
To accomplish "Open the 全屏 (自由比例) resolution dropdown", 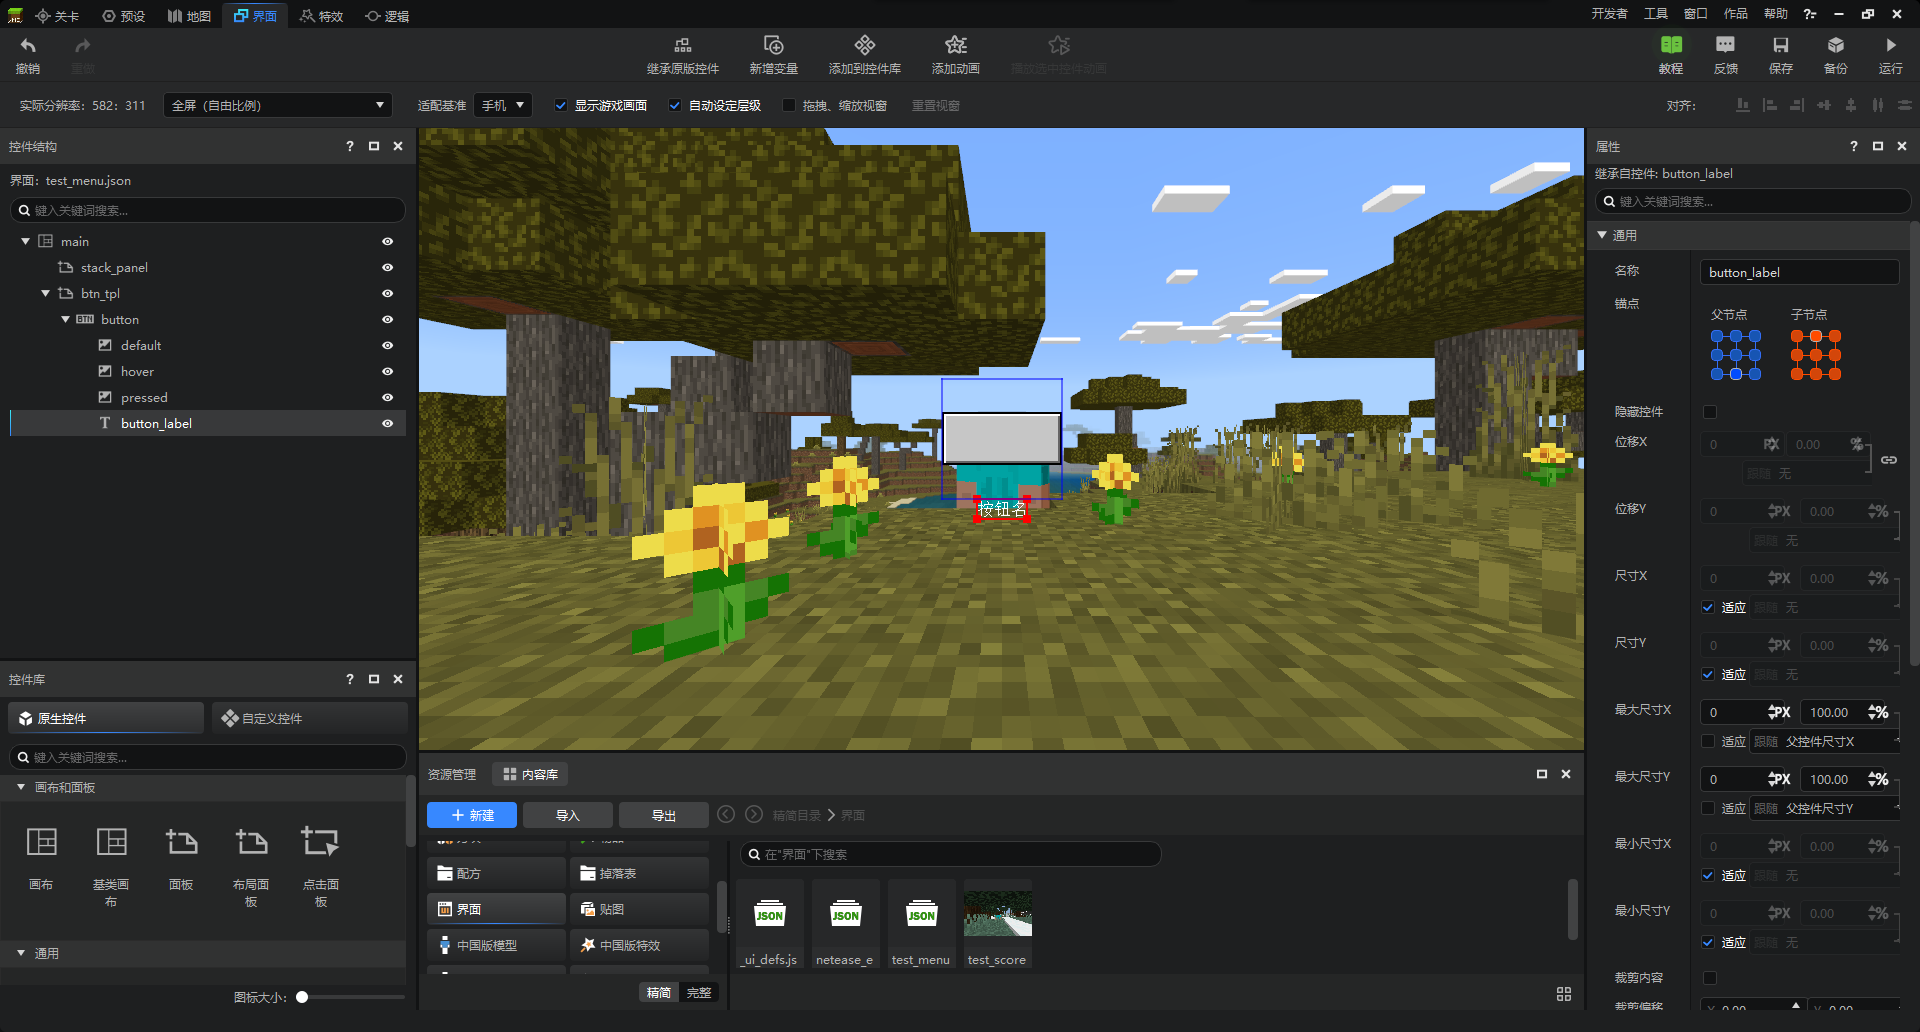I will tap(278, 105).
